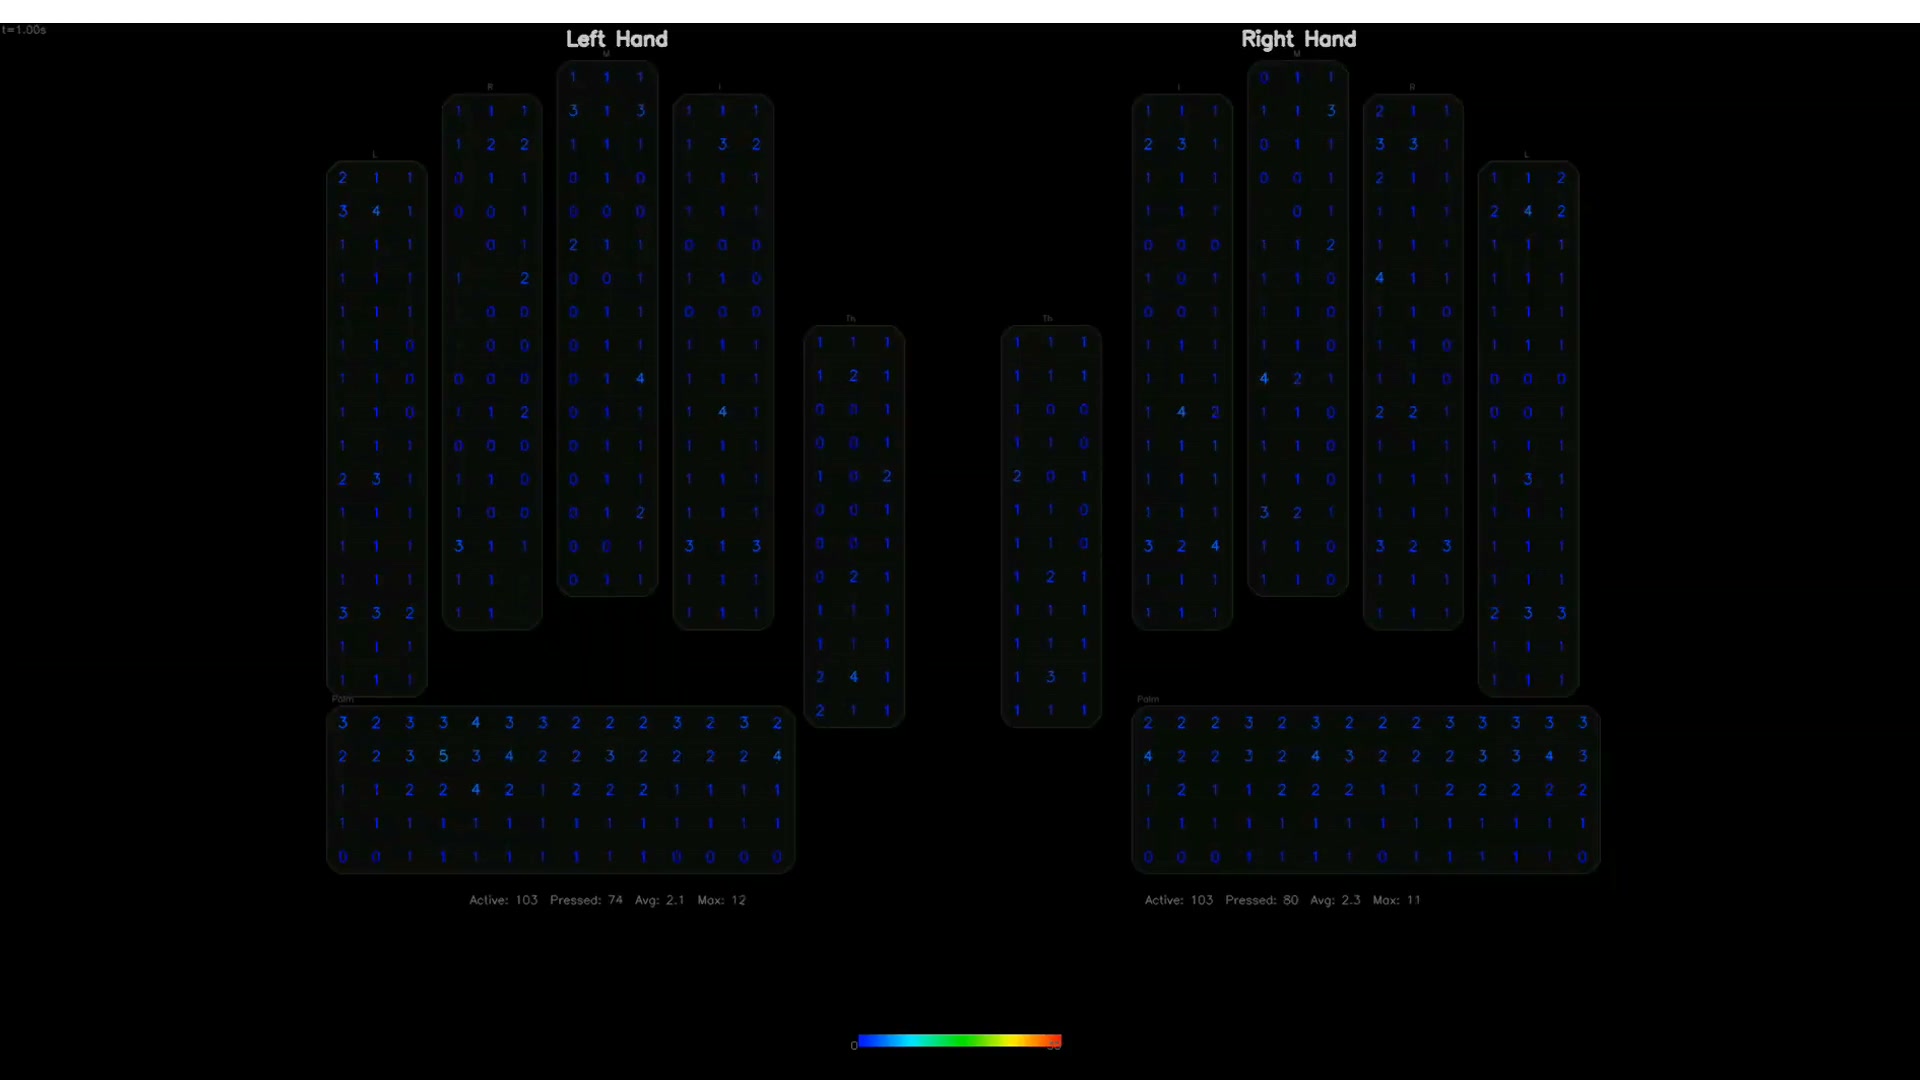The width and height of the screenshot is (1920, 1080).
Task: Click the right hand middle finger column
Action: tap(1297, 328)
